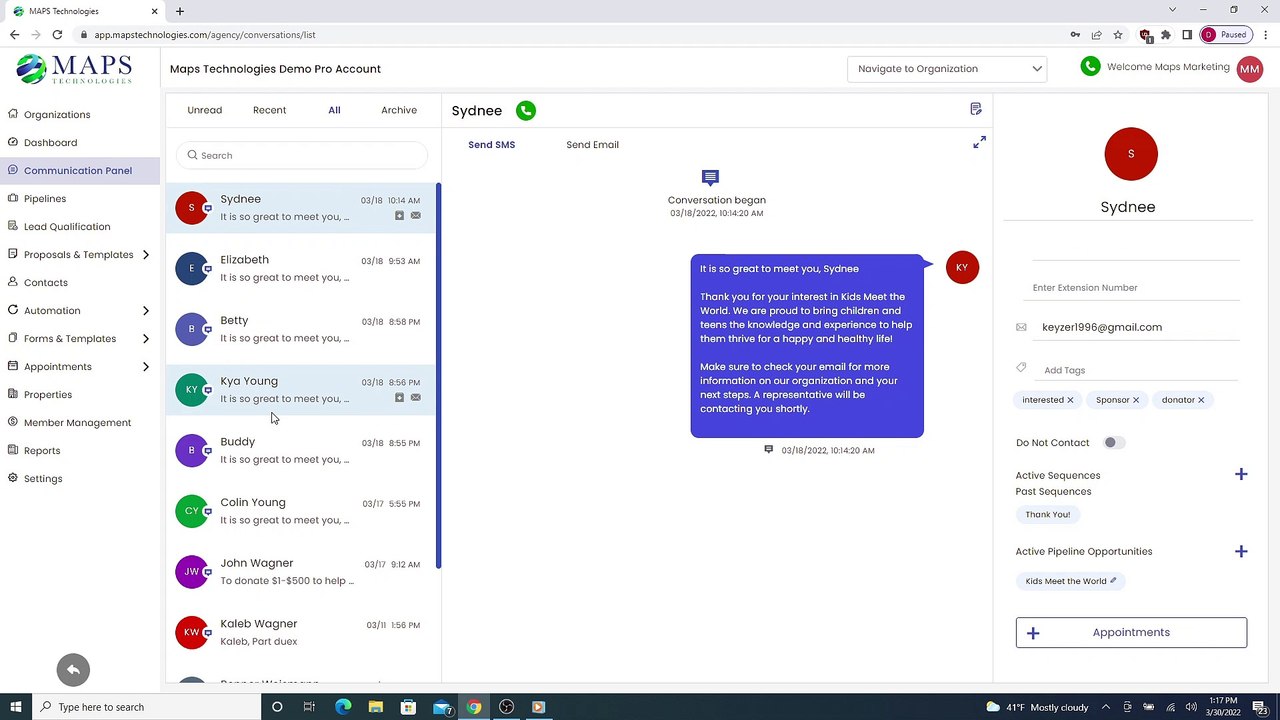
Task: Click the envelope icon in Sydnee's row
Action: [416, 216]
